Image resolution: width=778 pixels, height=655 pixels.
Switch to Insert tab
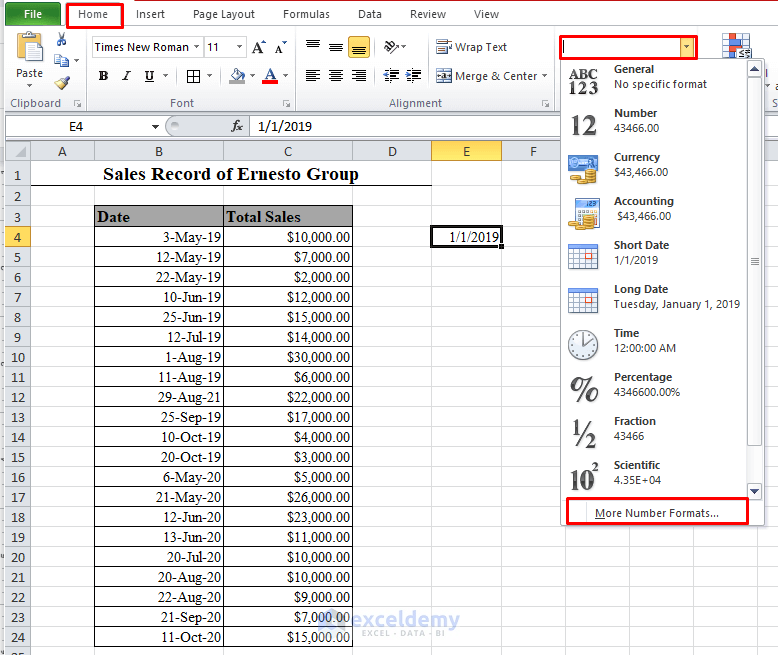click(x=150, y=14)
